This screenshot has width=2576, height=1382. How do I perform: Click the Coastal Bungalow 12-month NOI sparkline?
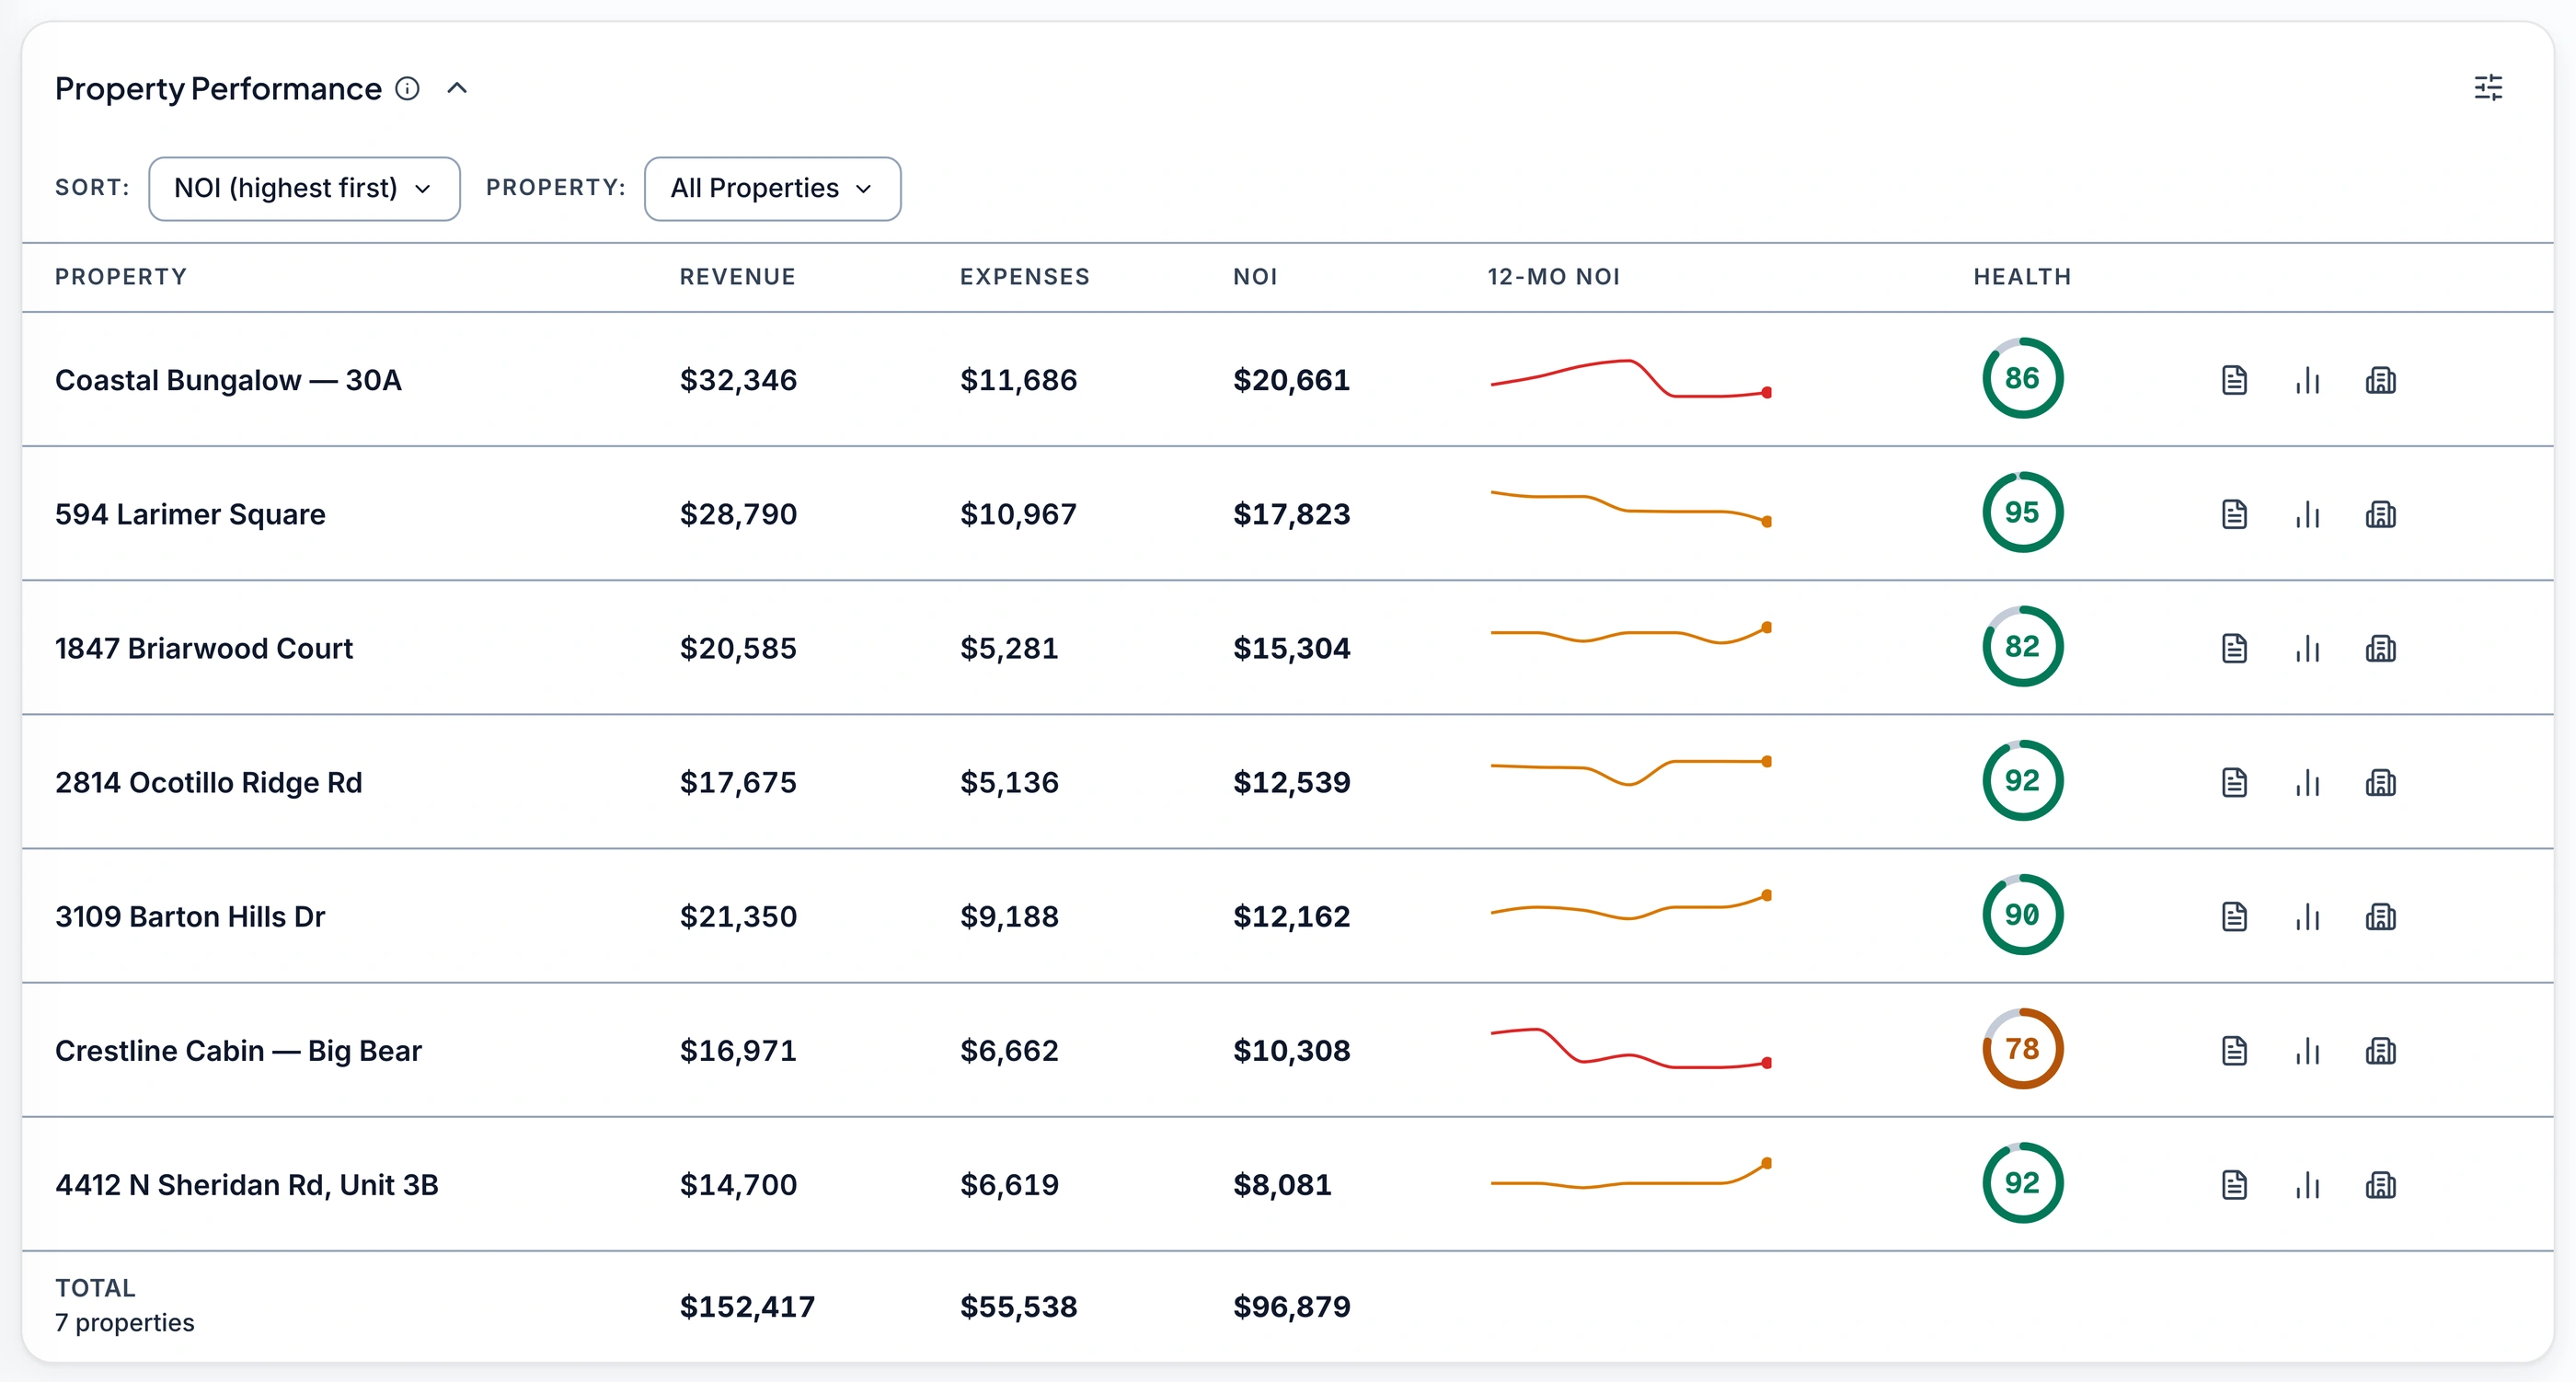(1631, 379)
